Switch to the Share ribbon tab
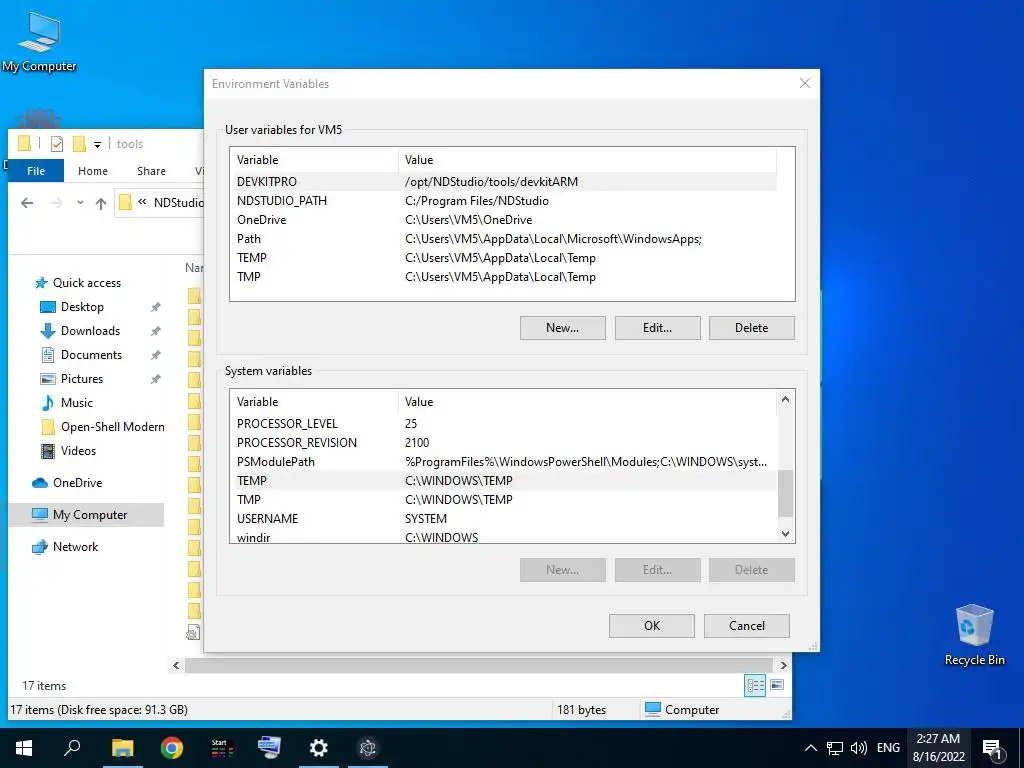This screenshot has width=1024, height=768. coord(151,171)
